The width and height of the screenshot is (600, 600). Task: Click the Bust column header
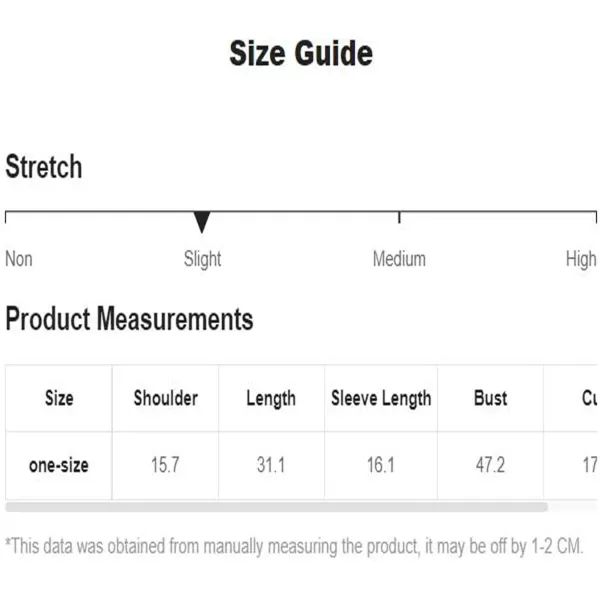490,398
